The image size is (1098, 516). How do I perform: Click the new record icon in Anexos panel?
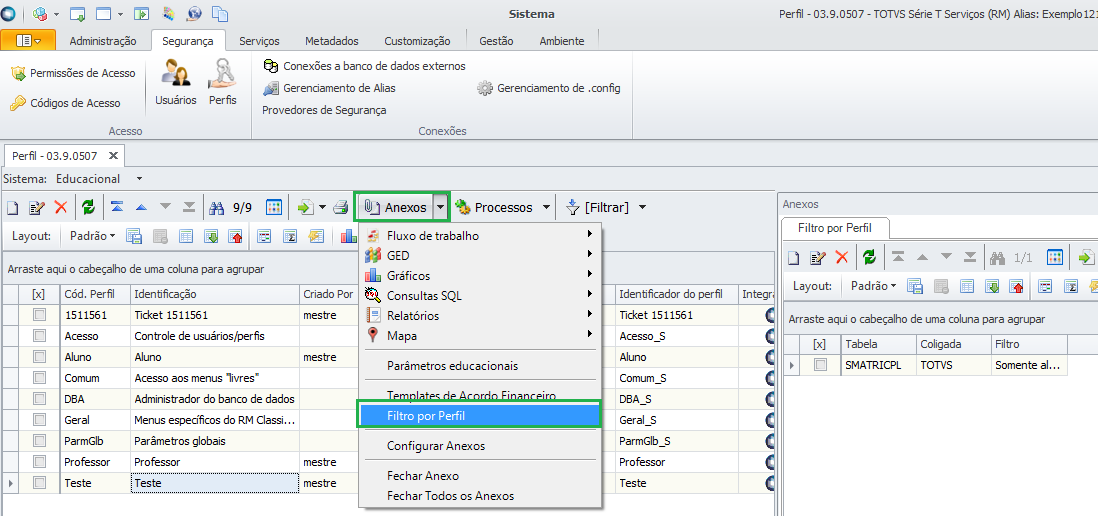pos(793,257)
